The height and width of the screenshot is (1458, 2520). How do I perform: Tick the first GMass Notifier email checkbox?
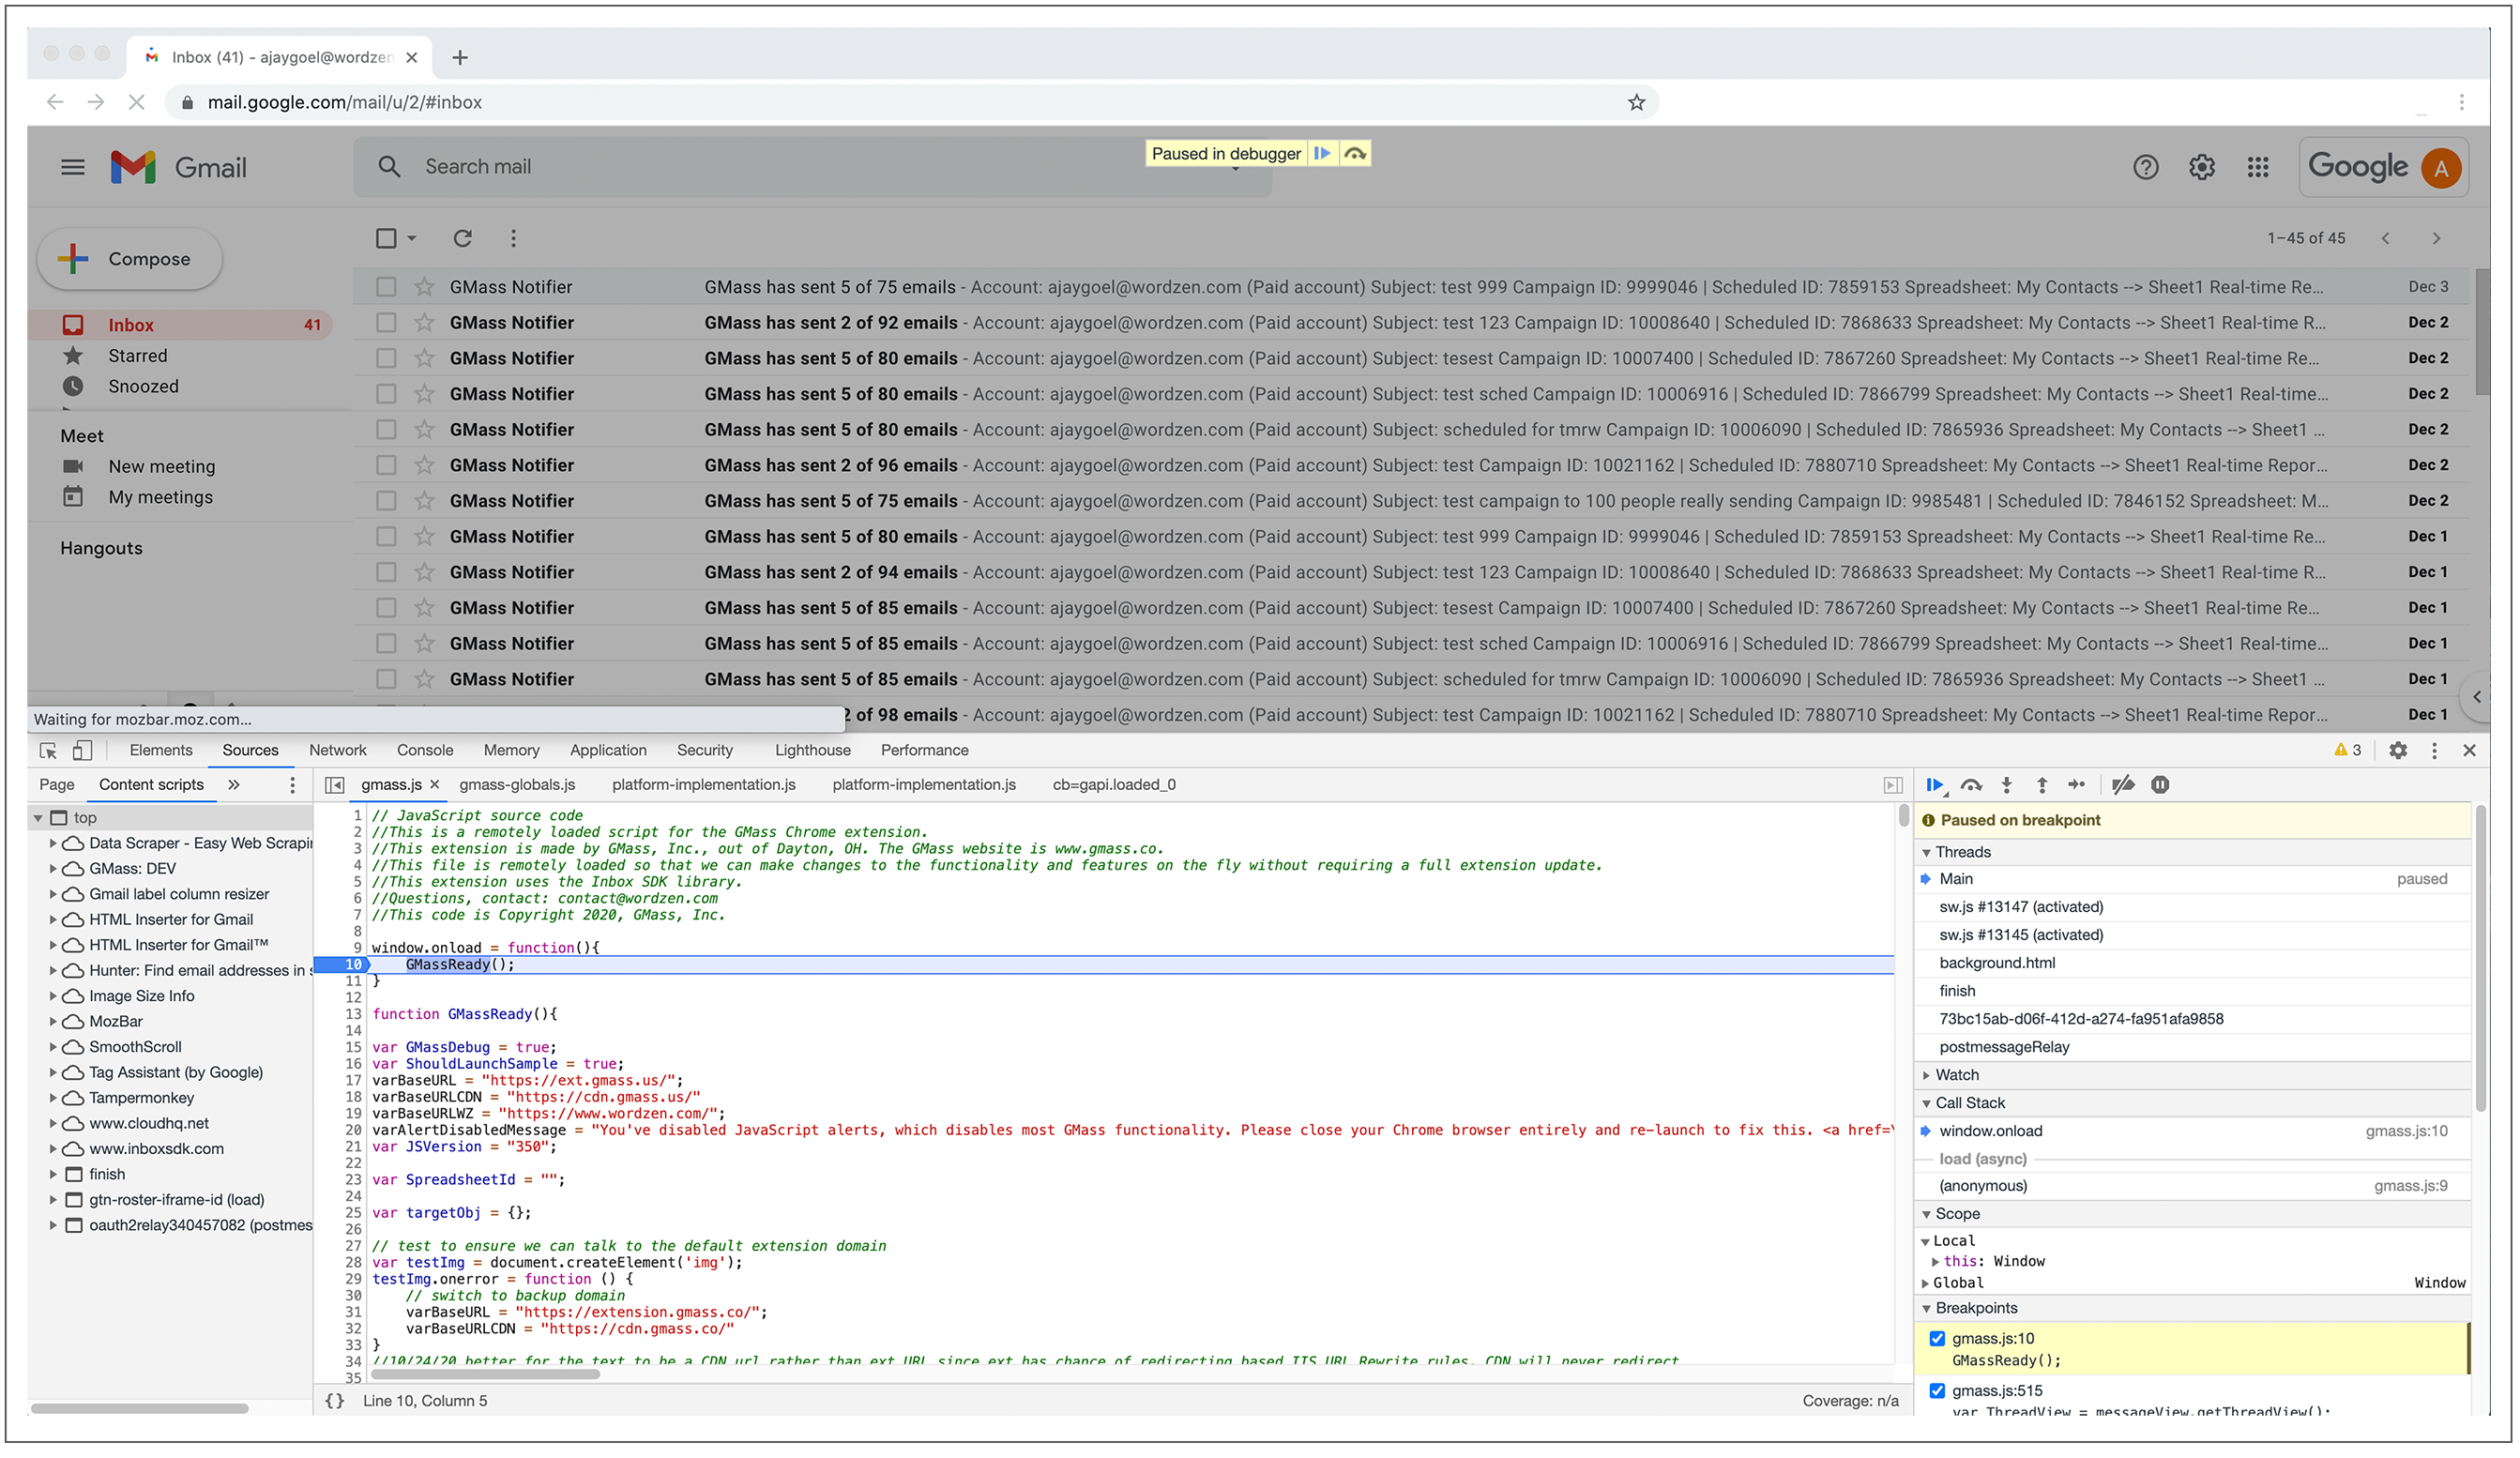pyautogui.click(x=386, y=287)
